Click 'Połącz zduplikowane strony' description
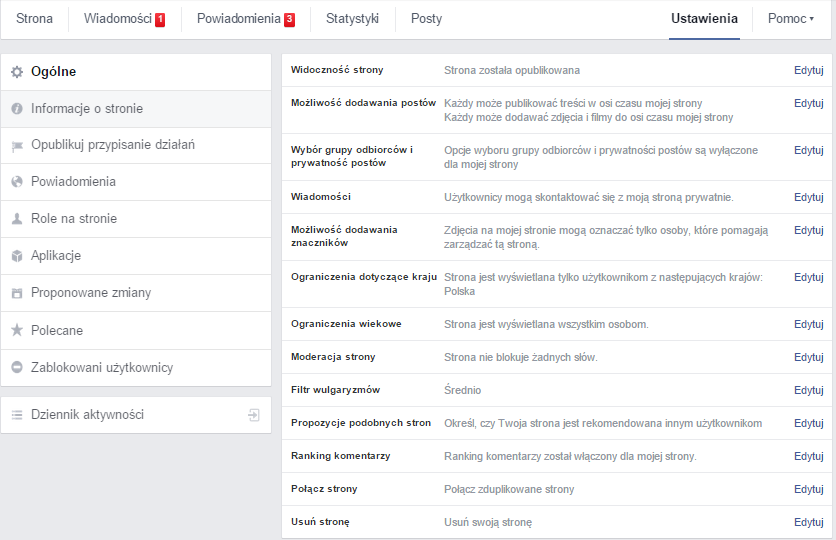 point(509,489)
